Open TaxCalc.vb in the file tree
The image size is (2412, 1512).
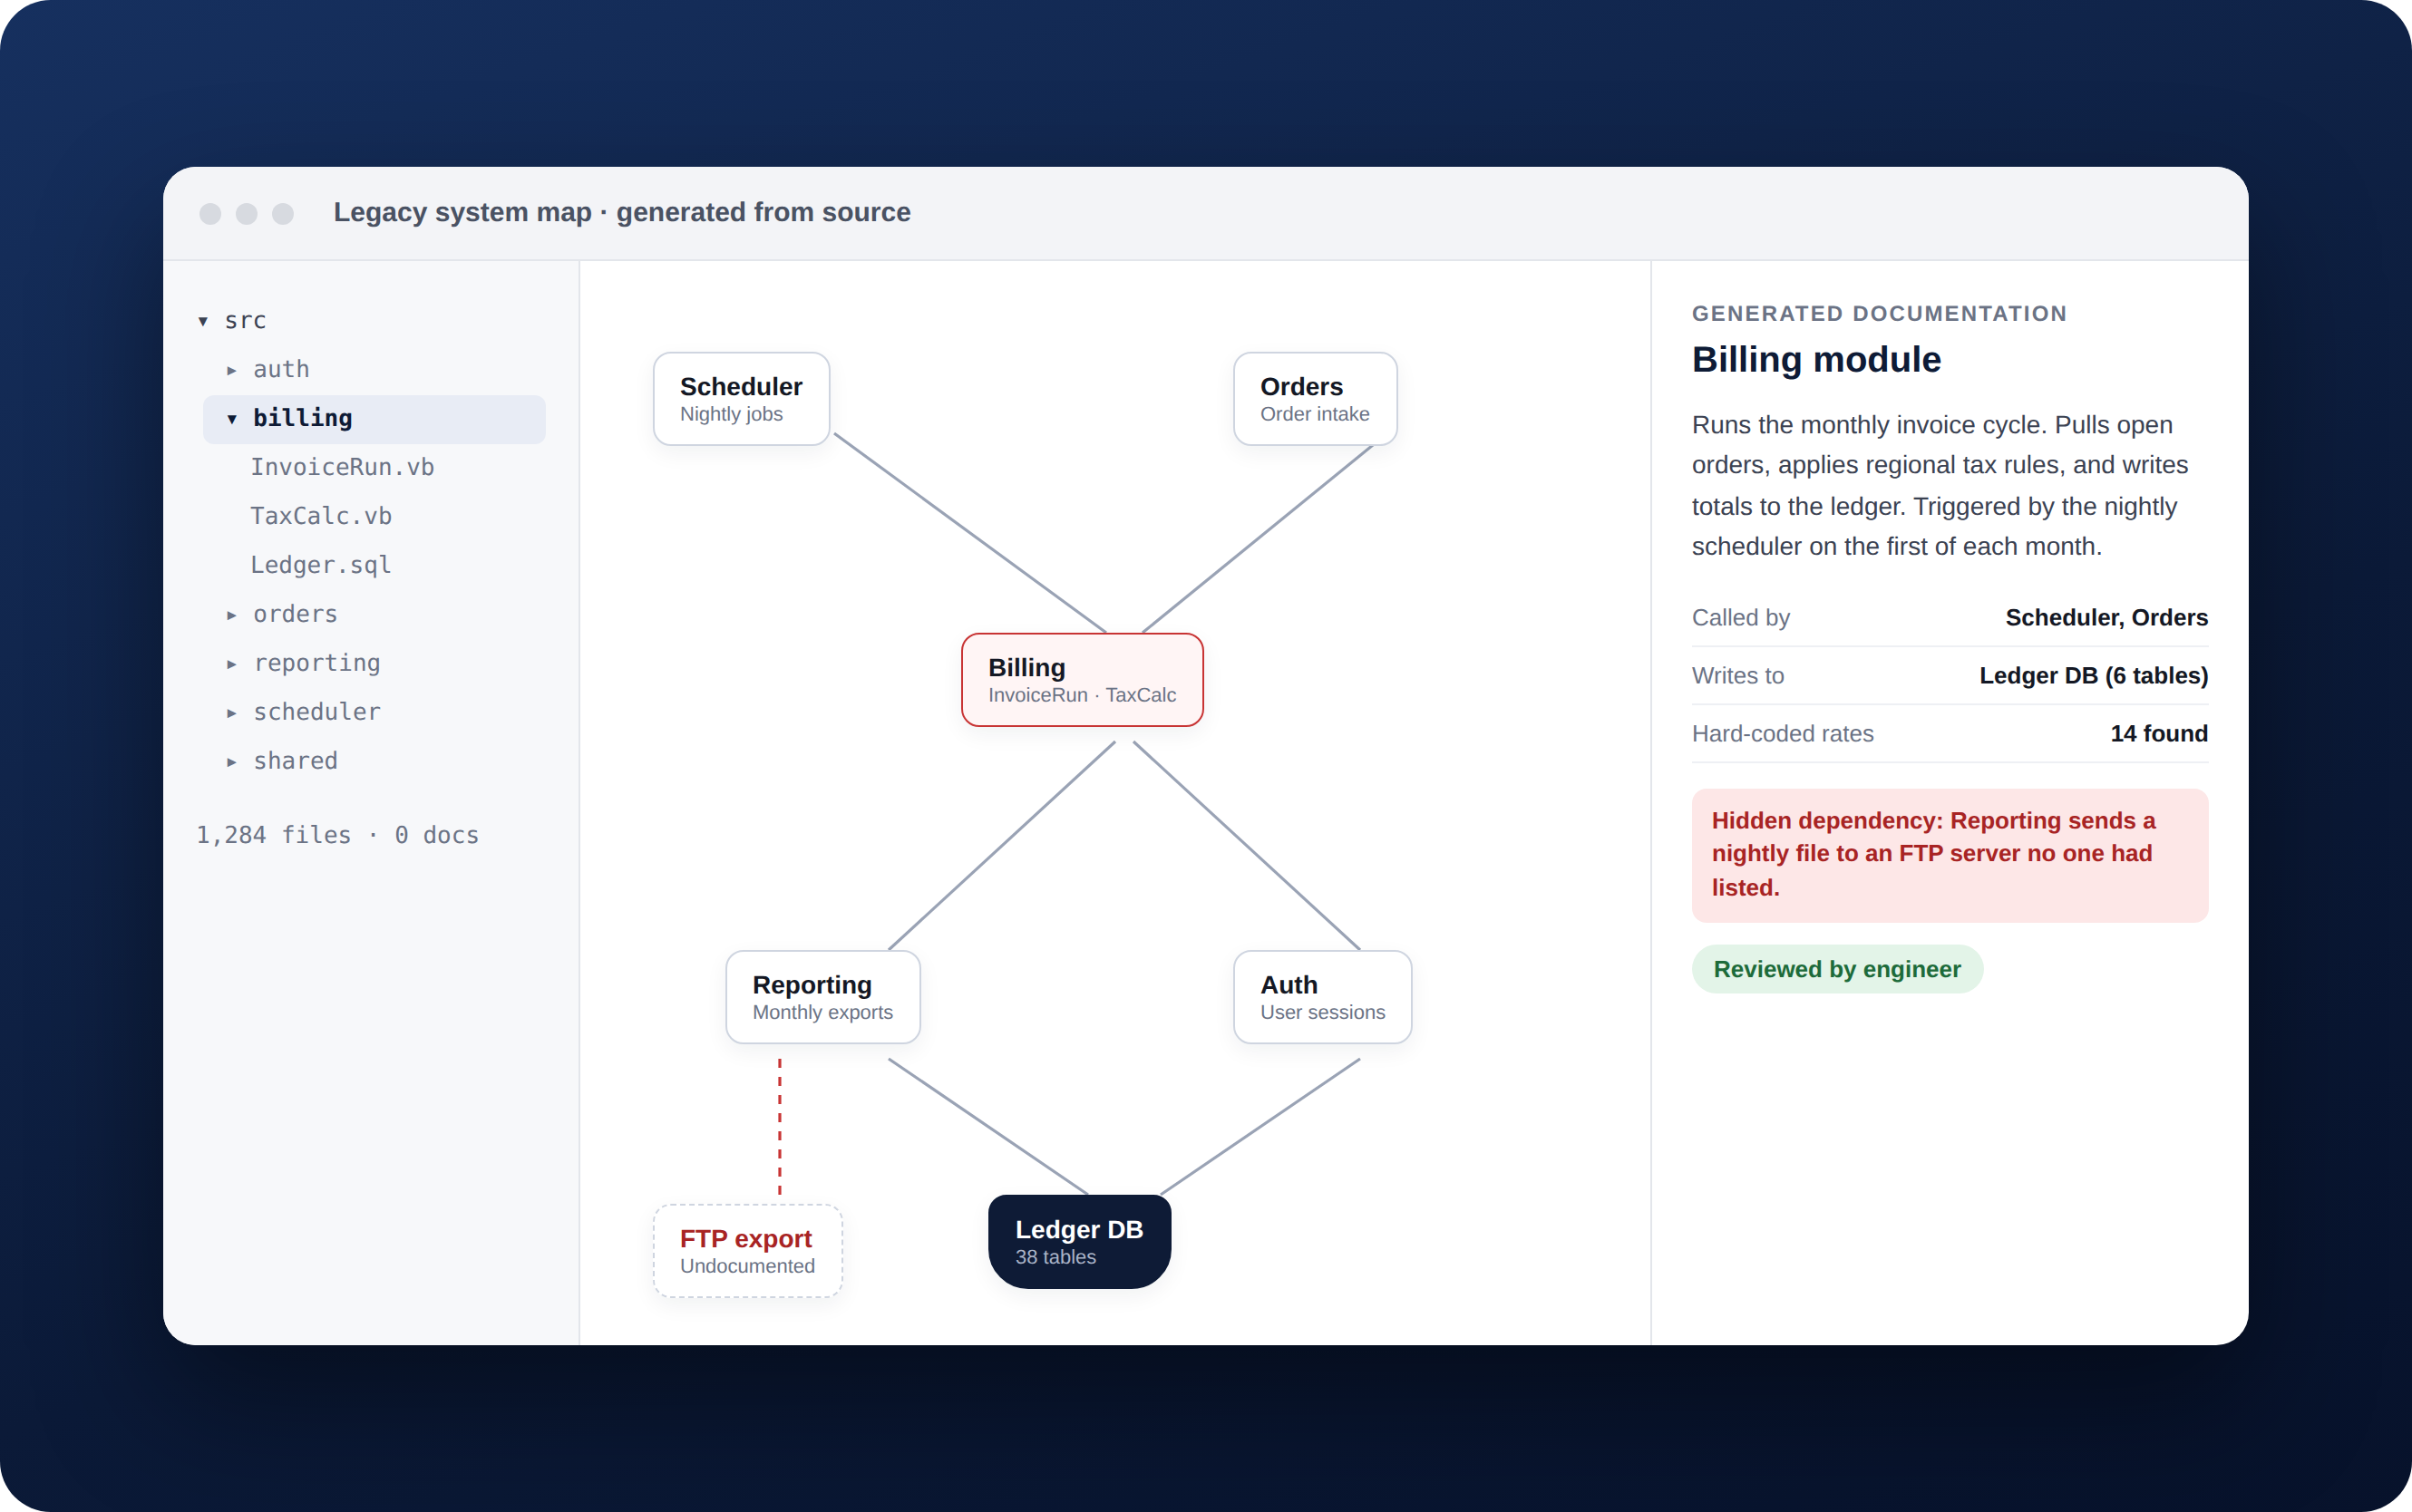321,516
